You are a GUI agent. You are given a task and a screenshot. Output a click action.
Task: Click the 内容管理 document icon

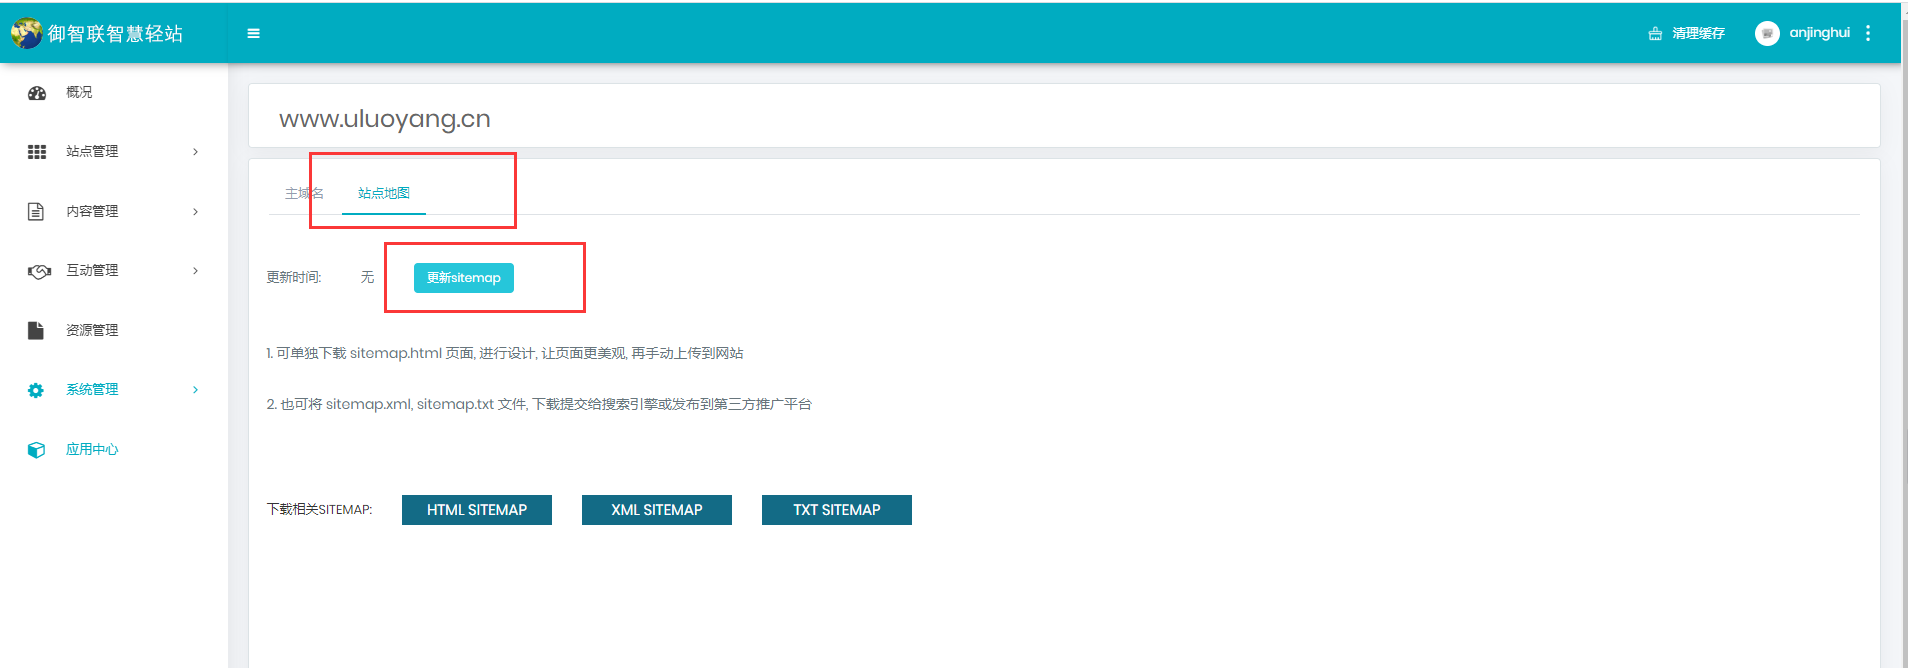pos(36,211)
